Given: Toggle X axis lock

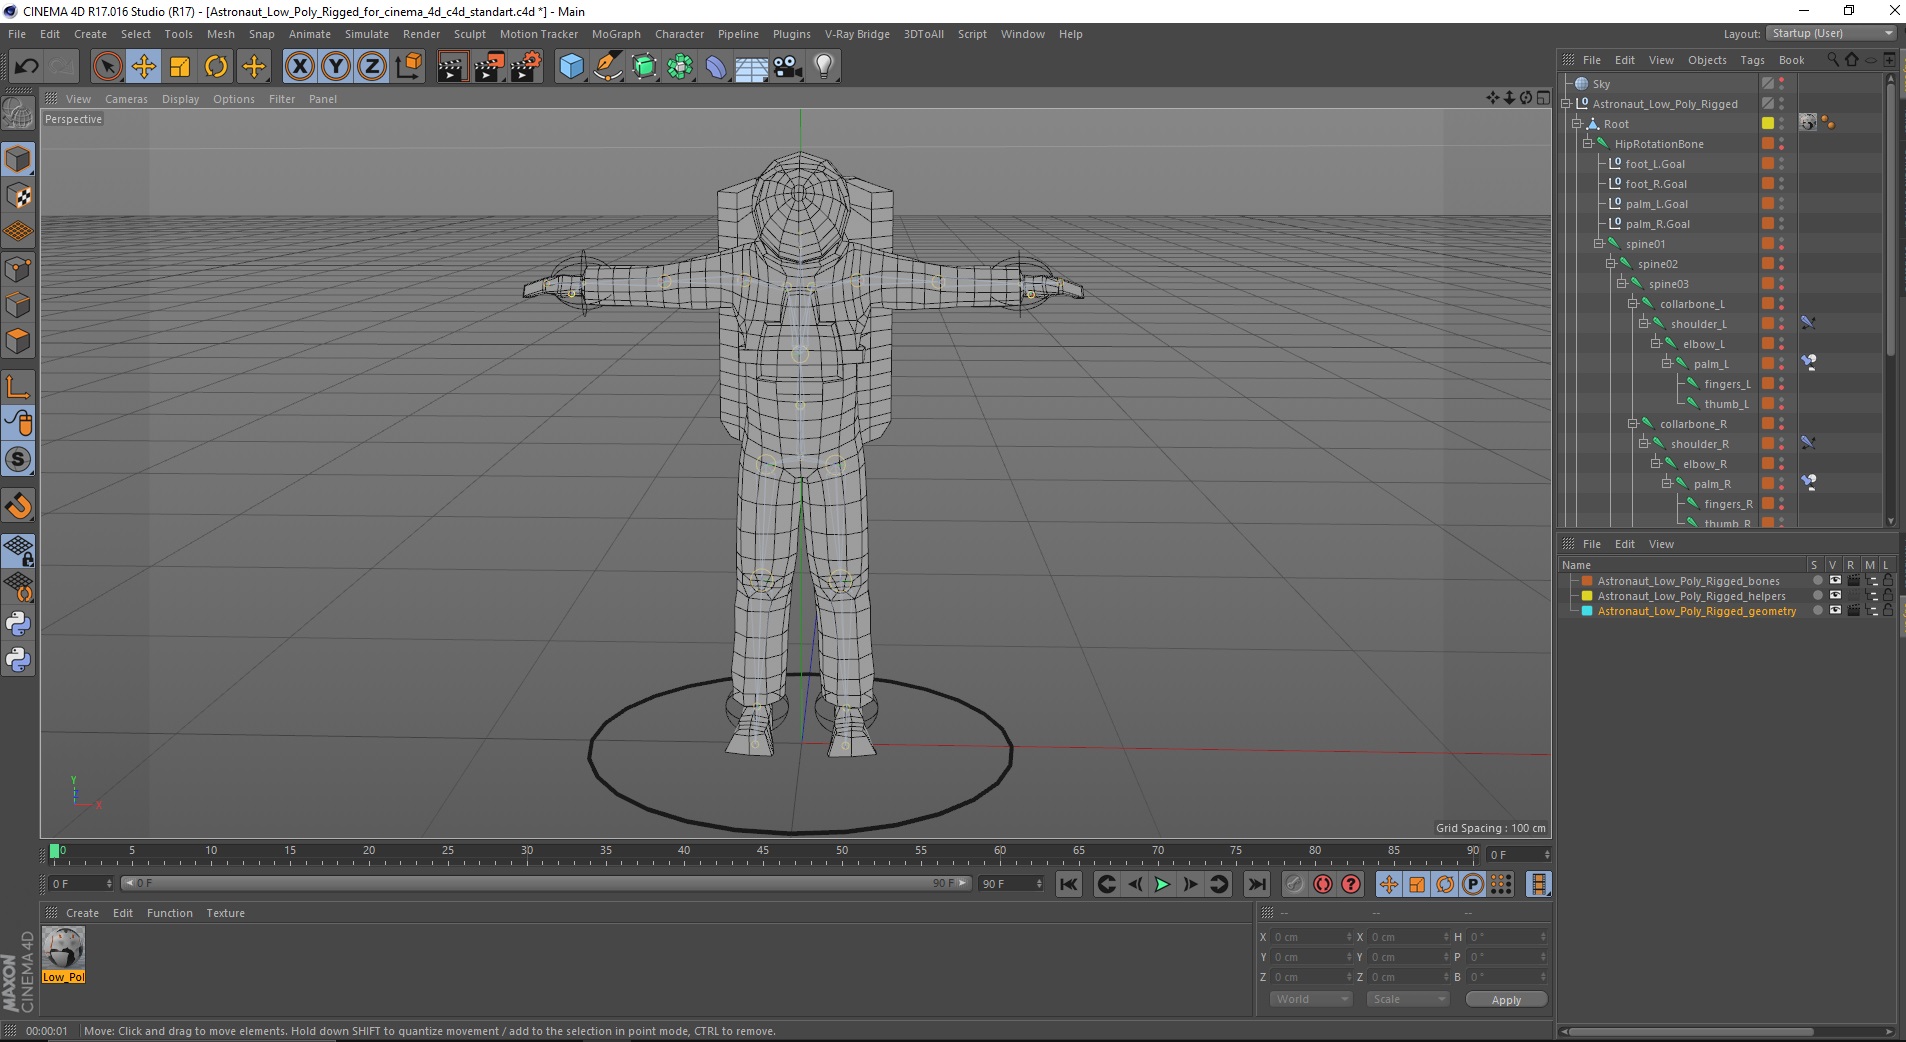Looking at the screenshot, I should [x=299, y=67].
